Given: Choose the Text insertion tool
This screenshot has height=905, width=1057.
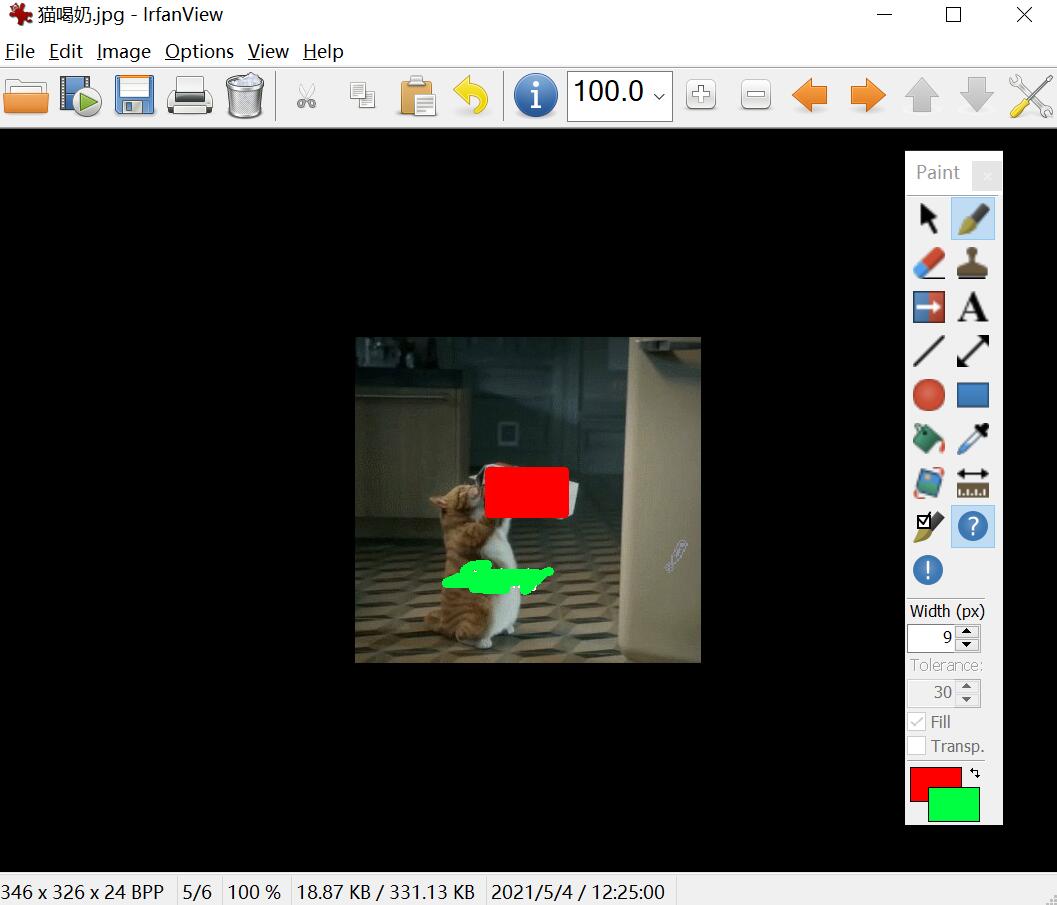Looking at the screenshot, I should click(x=972, y=307).
